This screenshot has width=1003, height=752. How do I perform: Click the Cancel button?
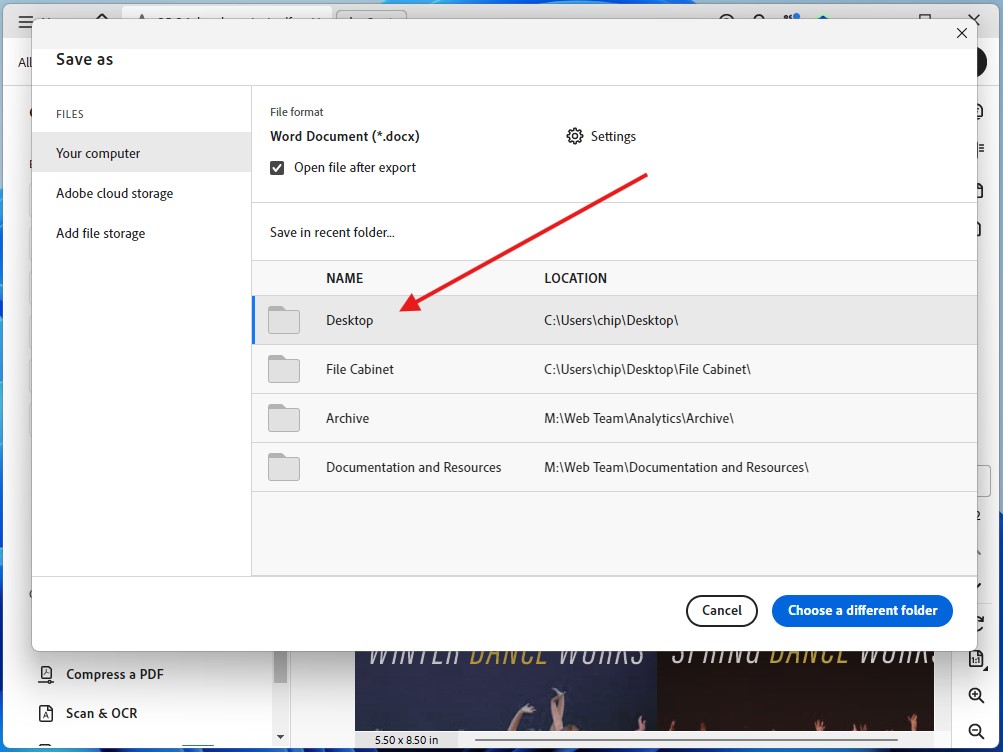click(721, 610)
